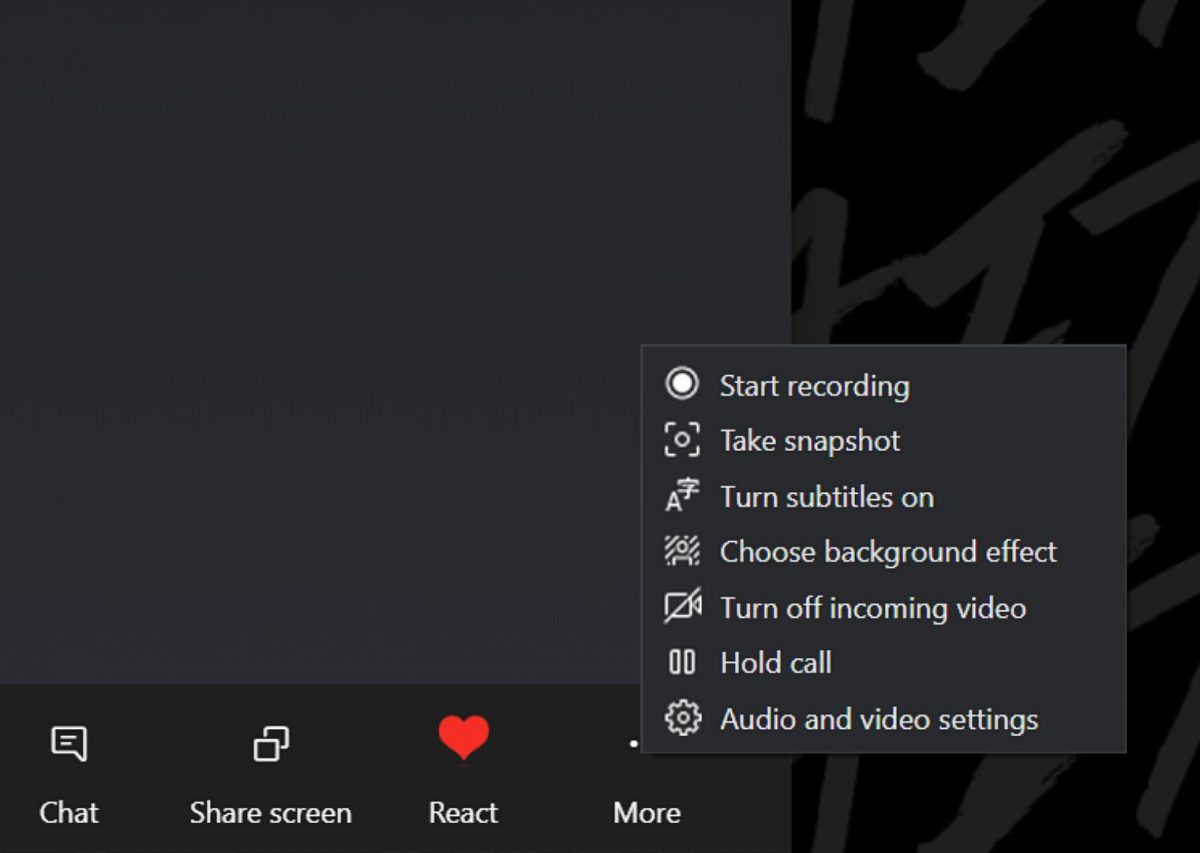Click the record circle icon
The width and height of the screenshot is (1200, 853).
click(682, 384)
